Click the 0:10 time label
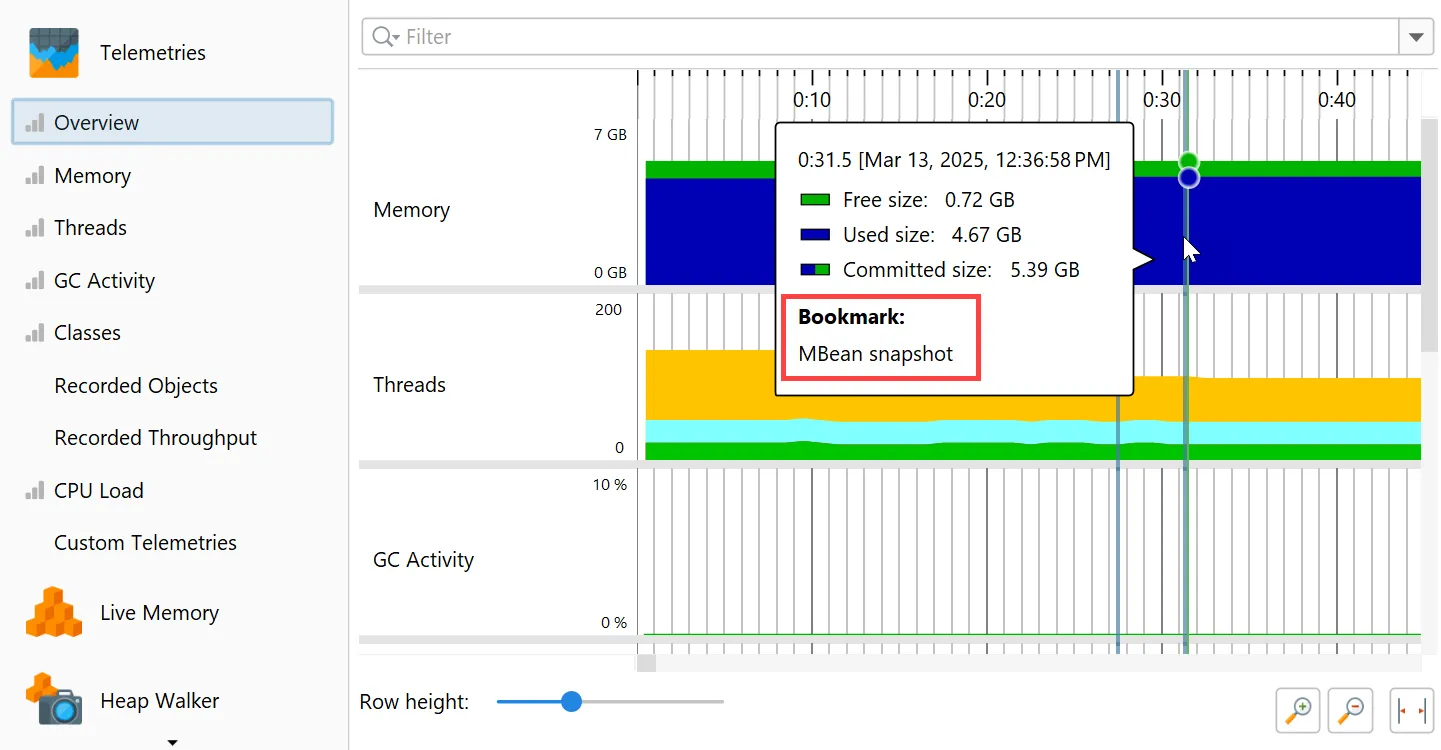The width and height of the screenshot is (1441, 750). (x=812, y=100)
